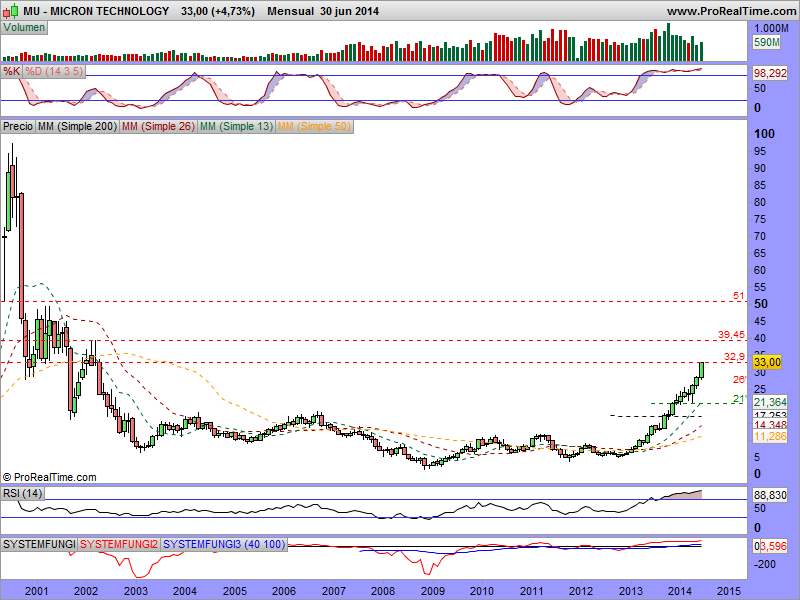The image size is (800, 600).
Task: Click the 1.000M volume axis label
Action: coord(771,28)
